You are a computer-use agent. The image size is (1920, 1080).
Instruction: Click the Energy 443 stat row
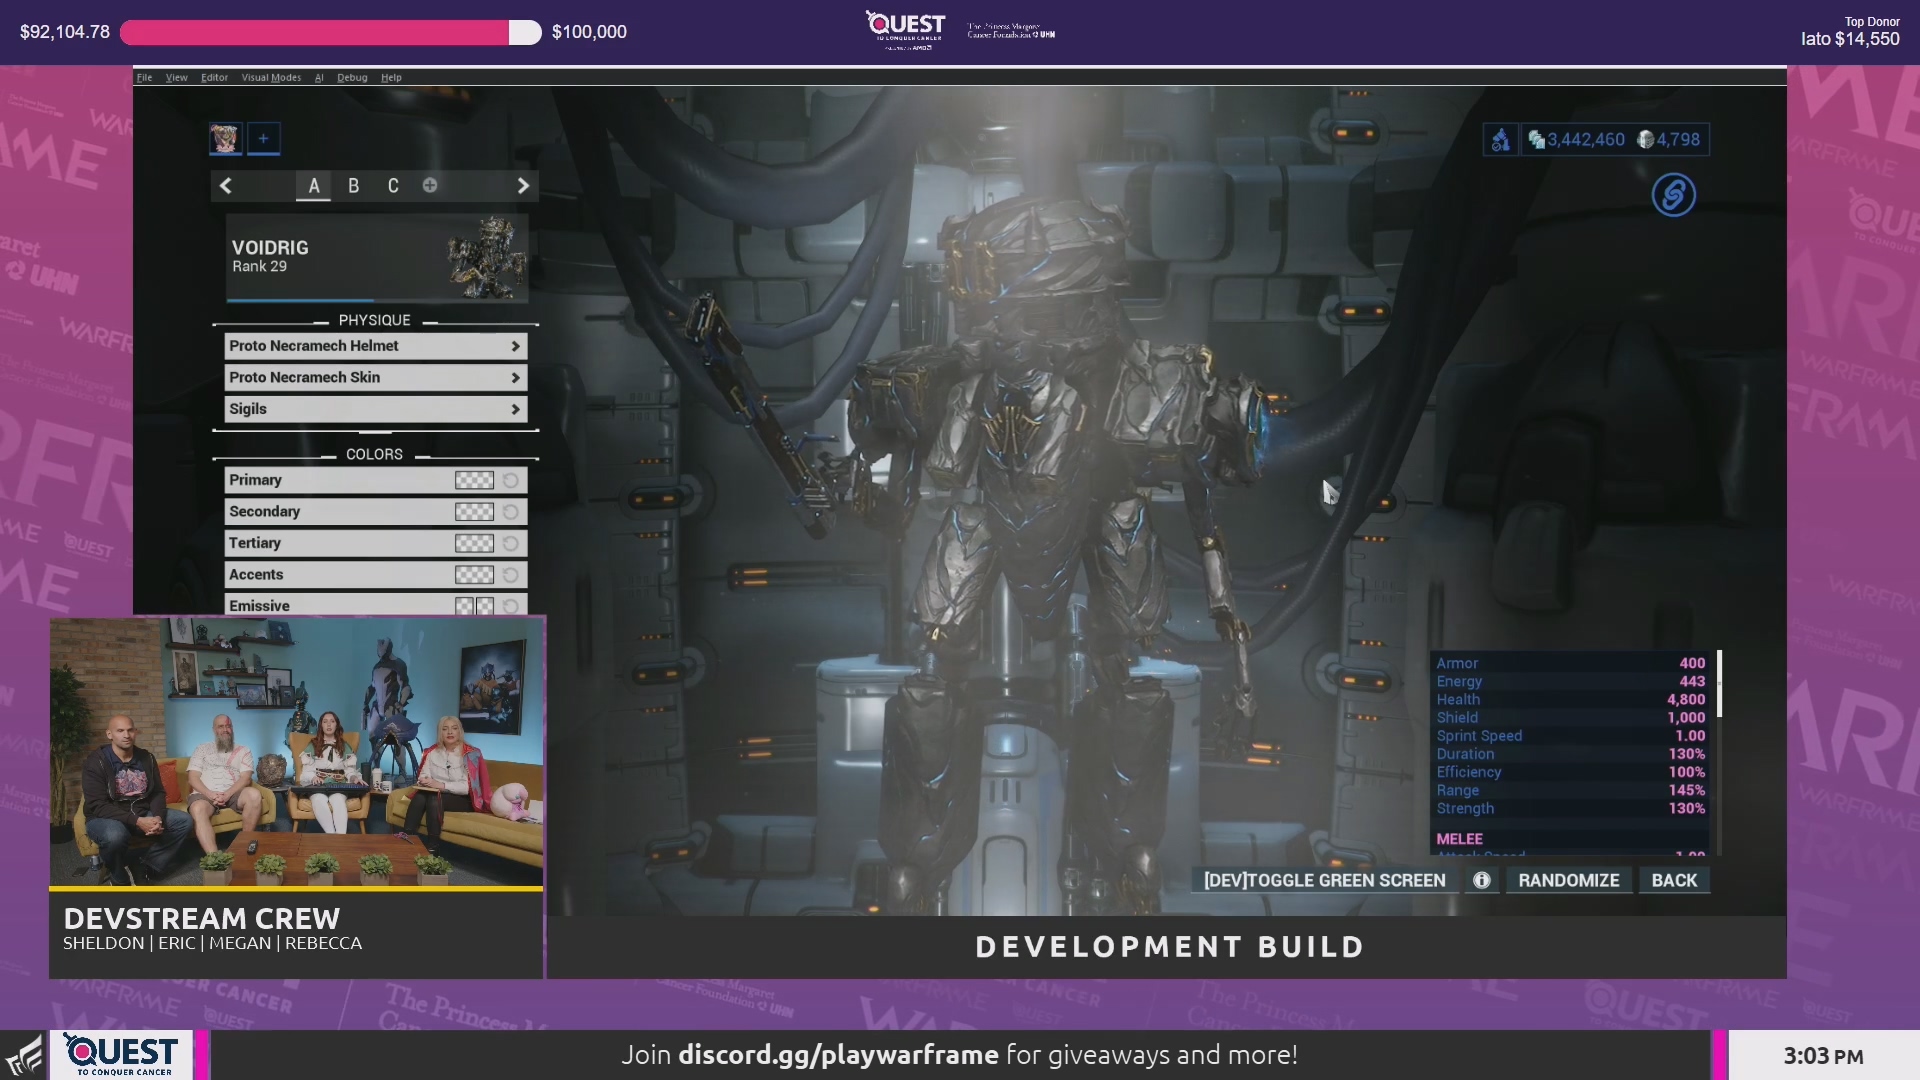(x=1571, y=681)
